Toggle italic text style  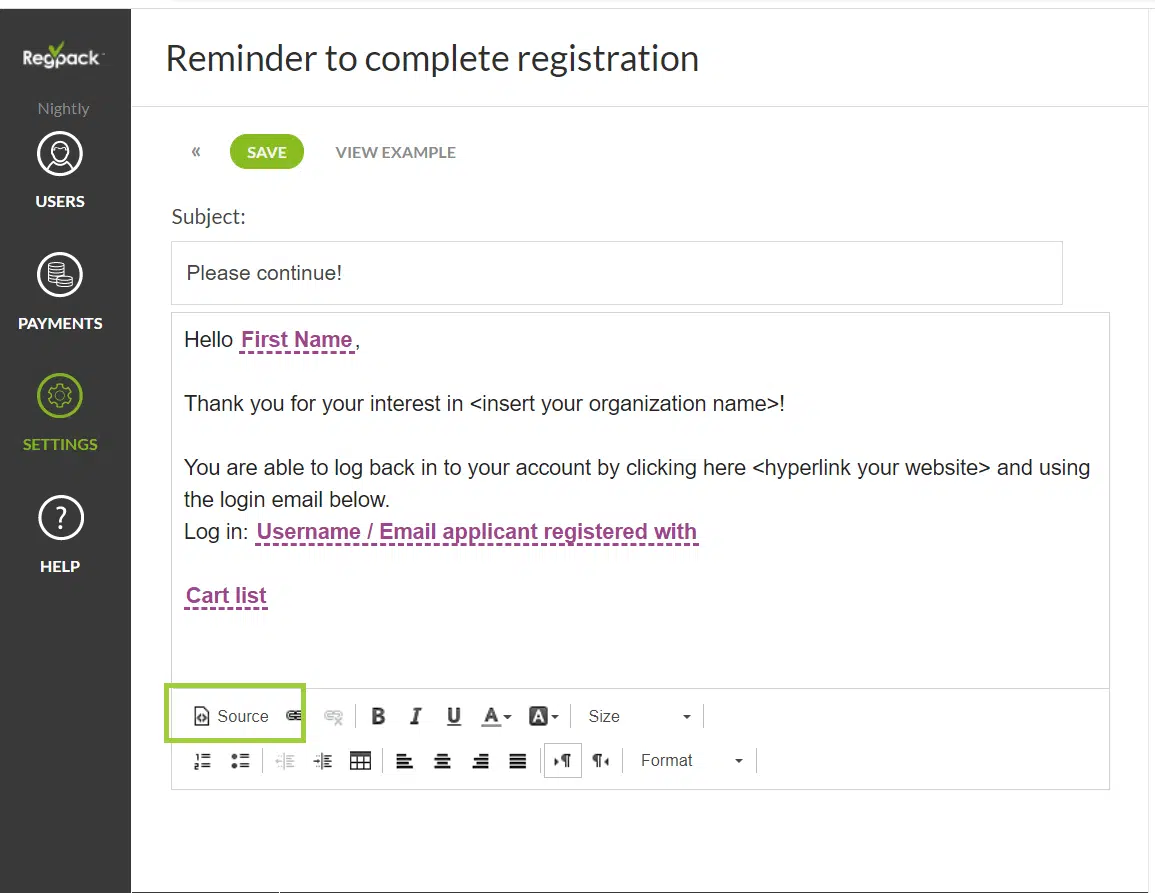click(416, 716)
